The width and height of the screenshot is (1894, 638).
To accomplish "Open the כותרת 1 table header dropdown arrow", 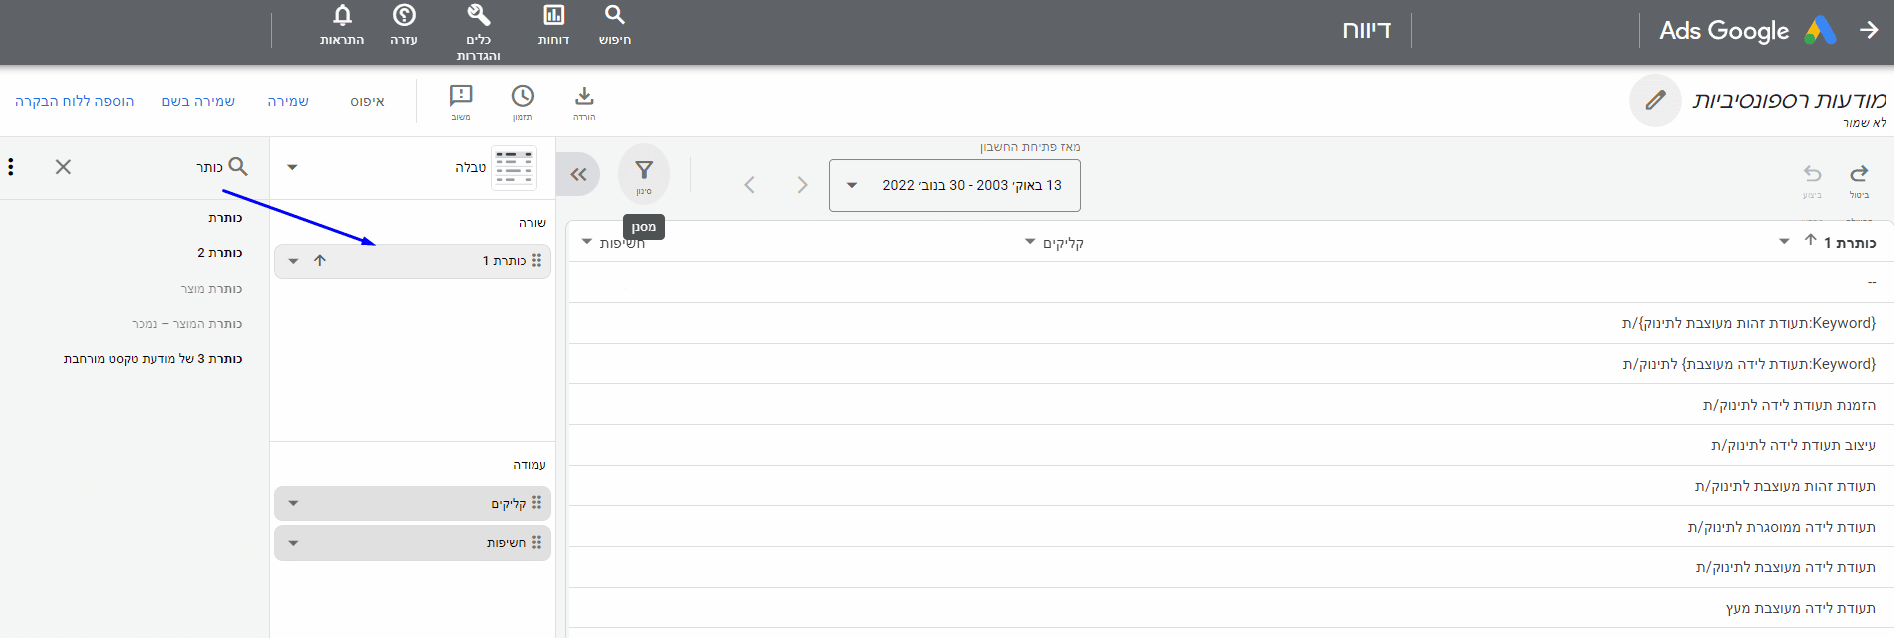I will 1784,242.
